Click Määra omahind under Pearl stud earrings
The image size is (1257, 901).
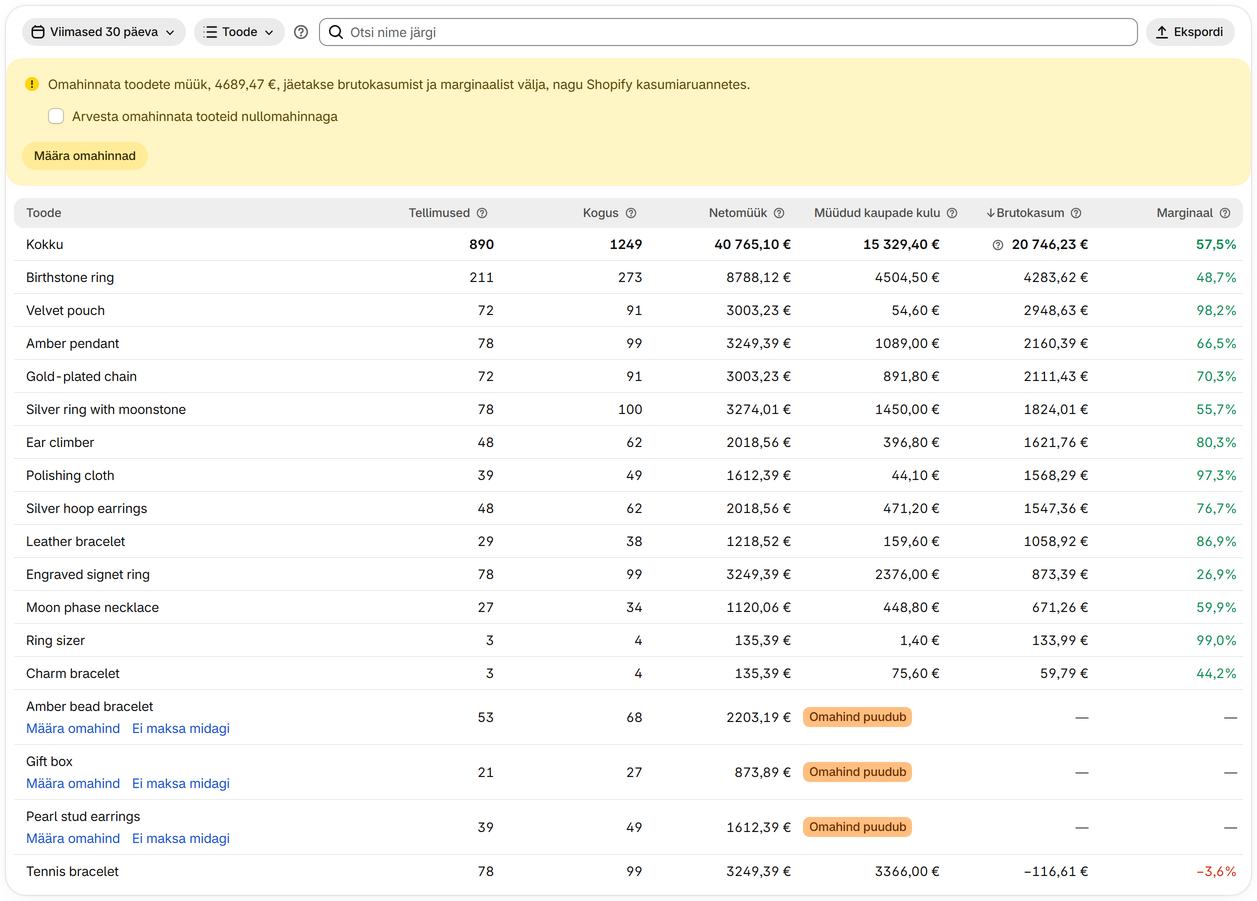point(73,839)
